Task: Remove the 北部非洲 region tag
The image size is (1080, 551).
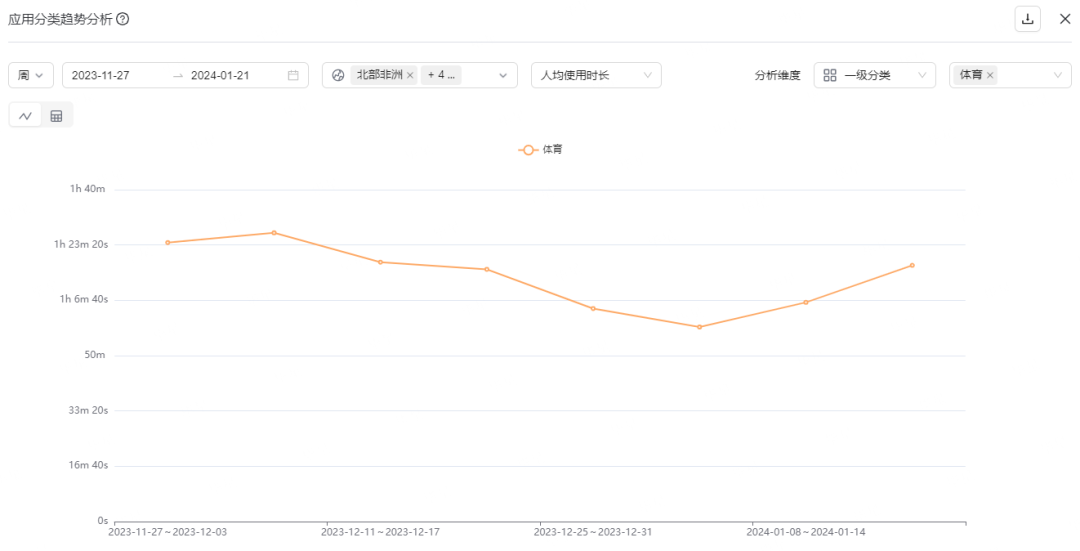Action: (x=410, y=75)
